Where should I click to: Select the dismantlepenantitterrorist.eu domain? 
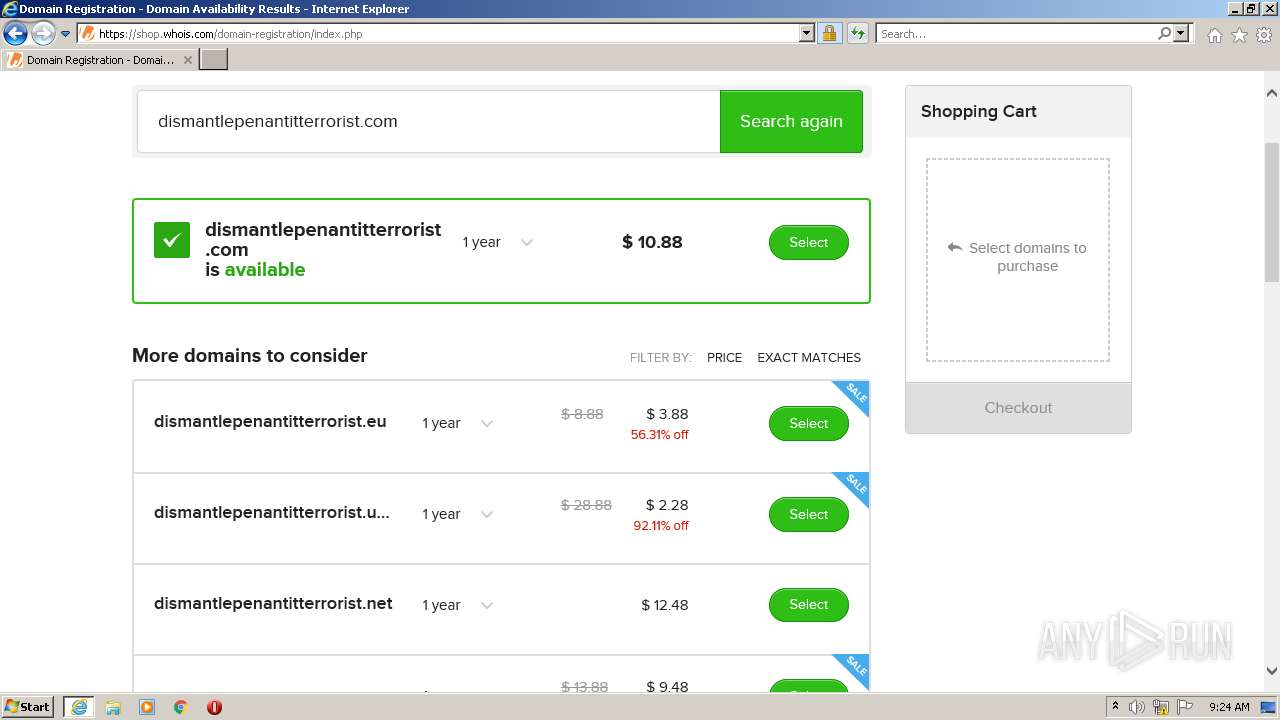808,423
